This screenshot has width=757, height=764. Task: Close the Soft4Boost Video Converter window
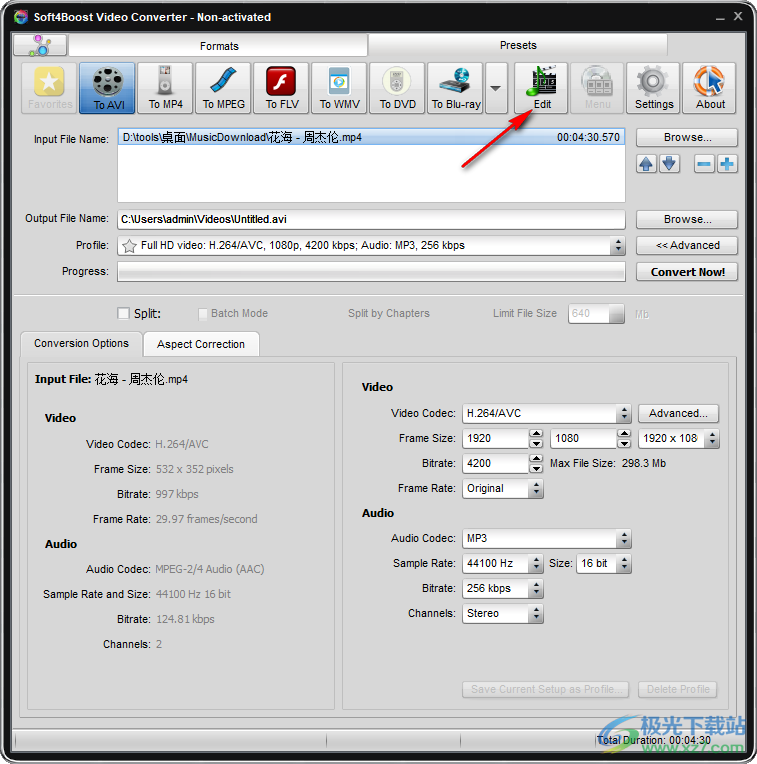pyautogui.click(x=738, y=17)
